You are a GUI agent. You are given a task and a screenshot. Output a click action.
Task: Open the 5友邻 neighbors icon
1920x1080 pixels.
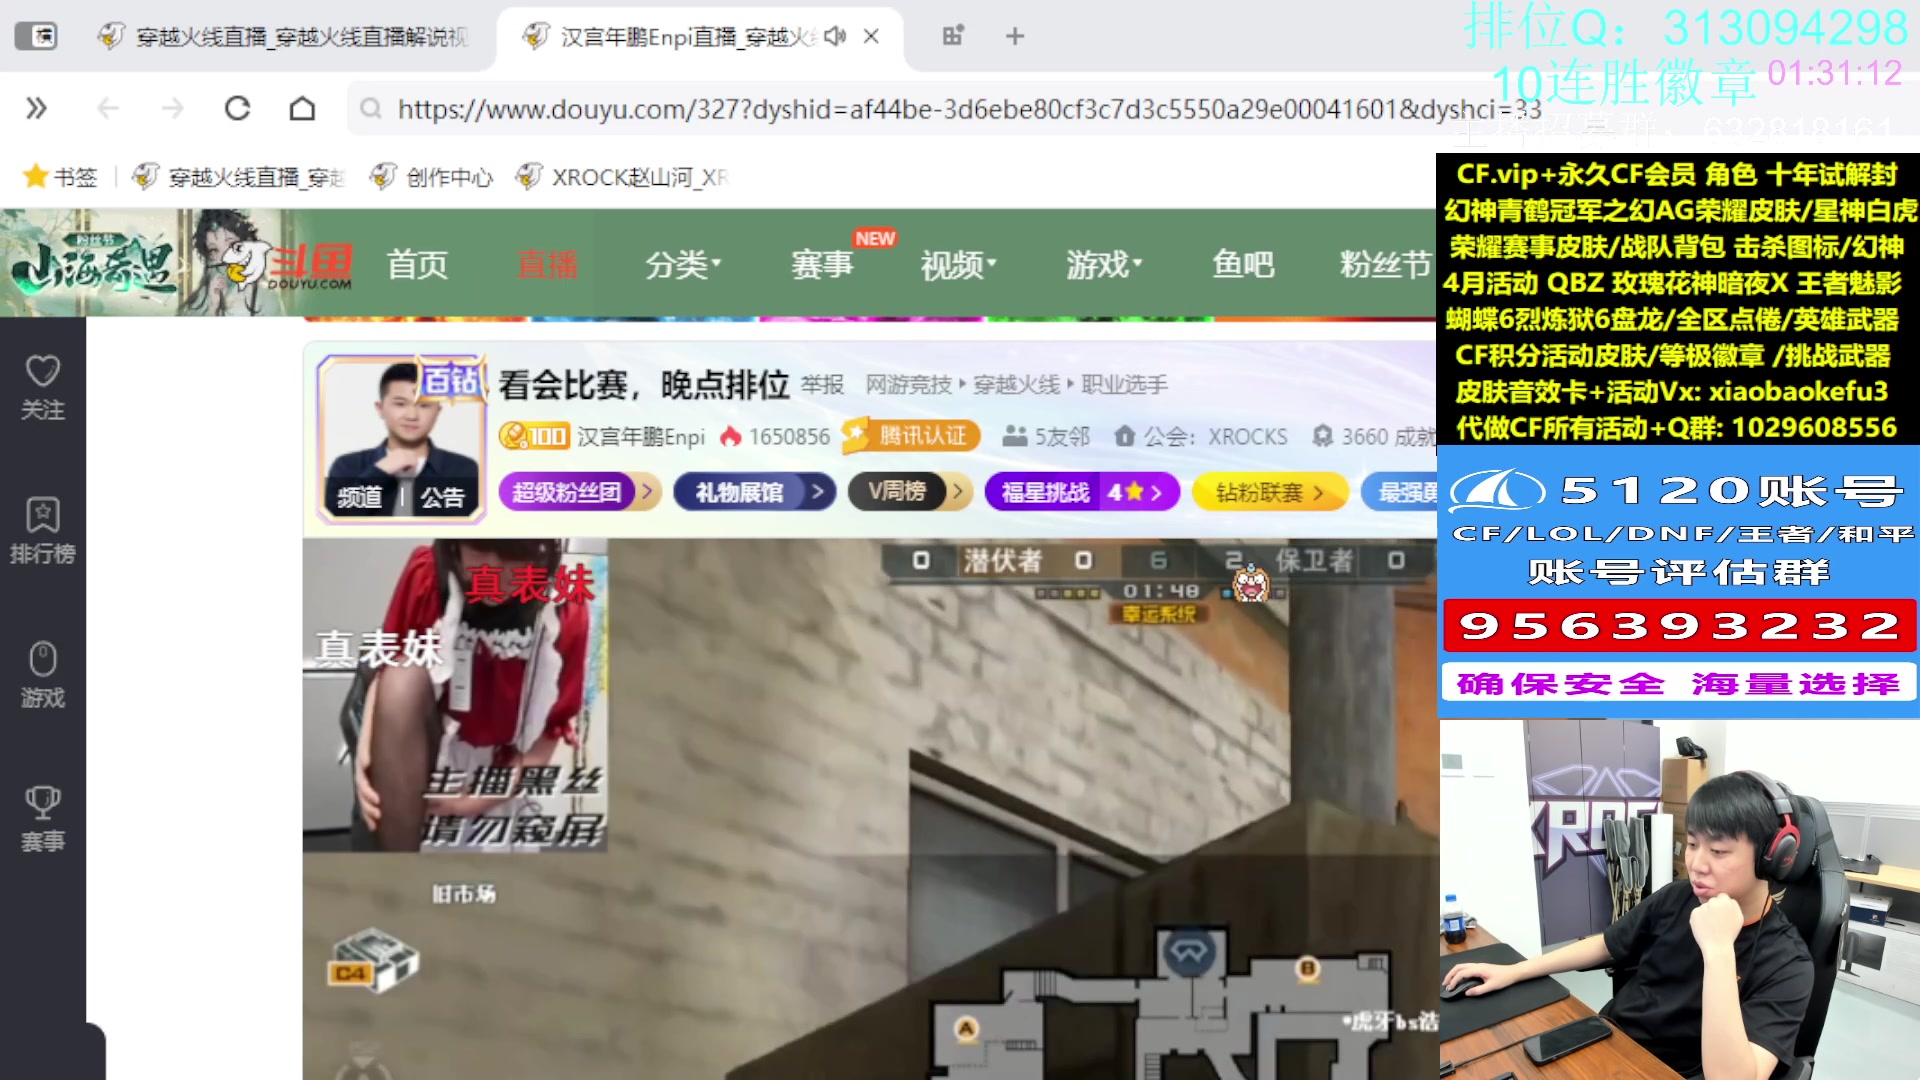pos(1046,437)
